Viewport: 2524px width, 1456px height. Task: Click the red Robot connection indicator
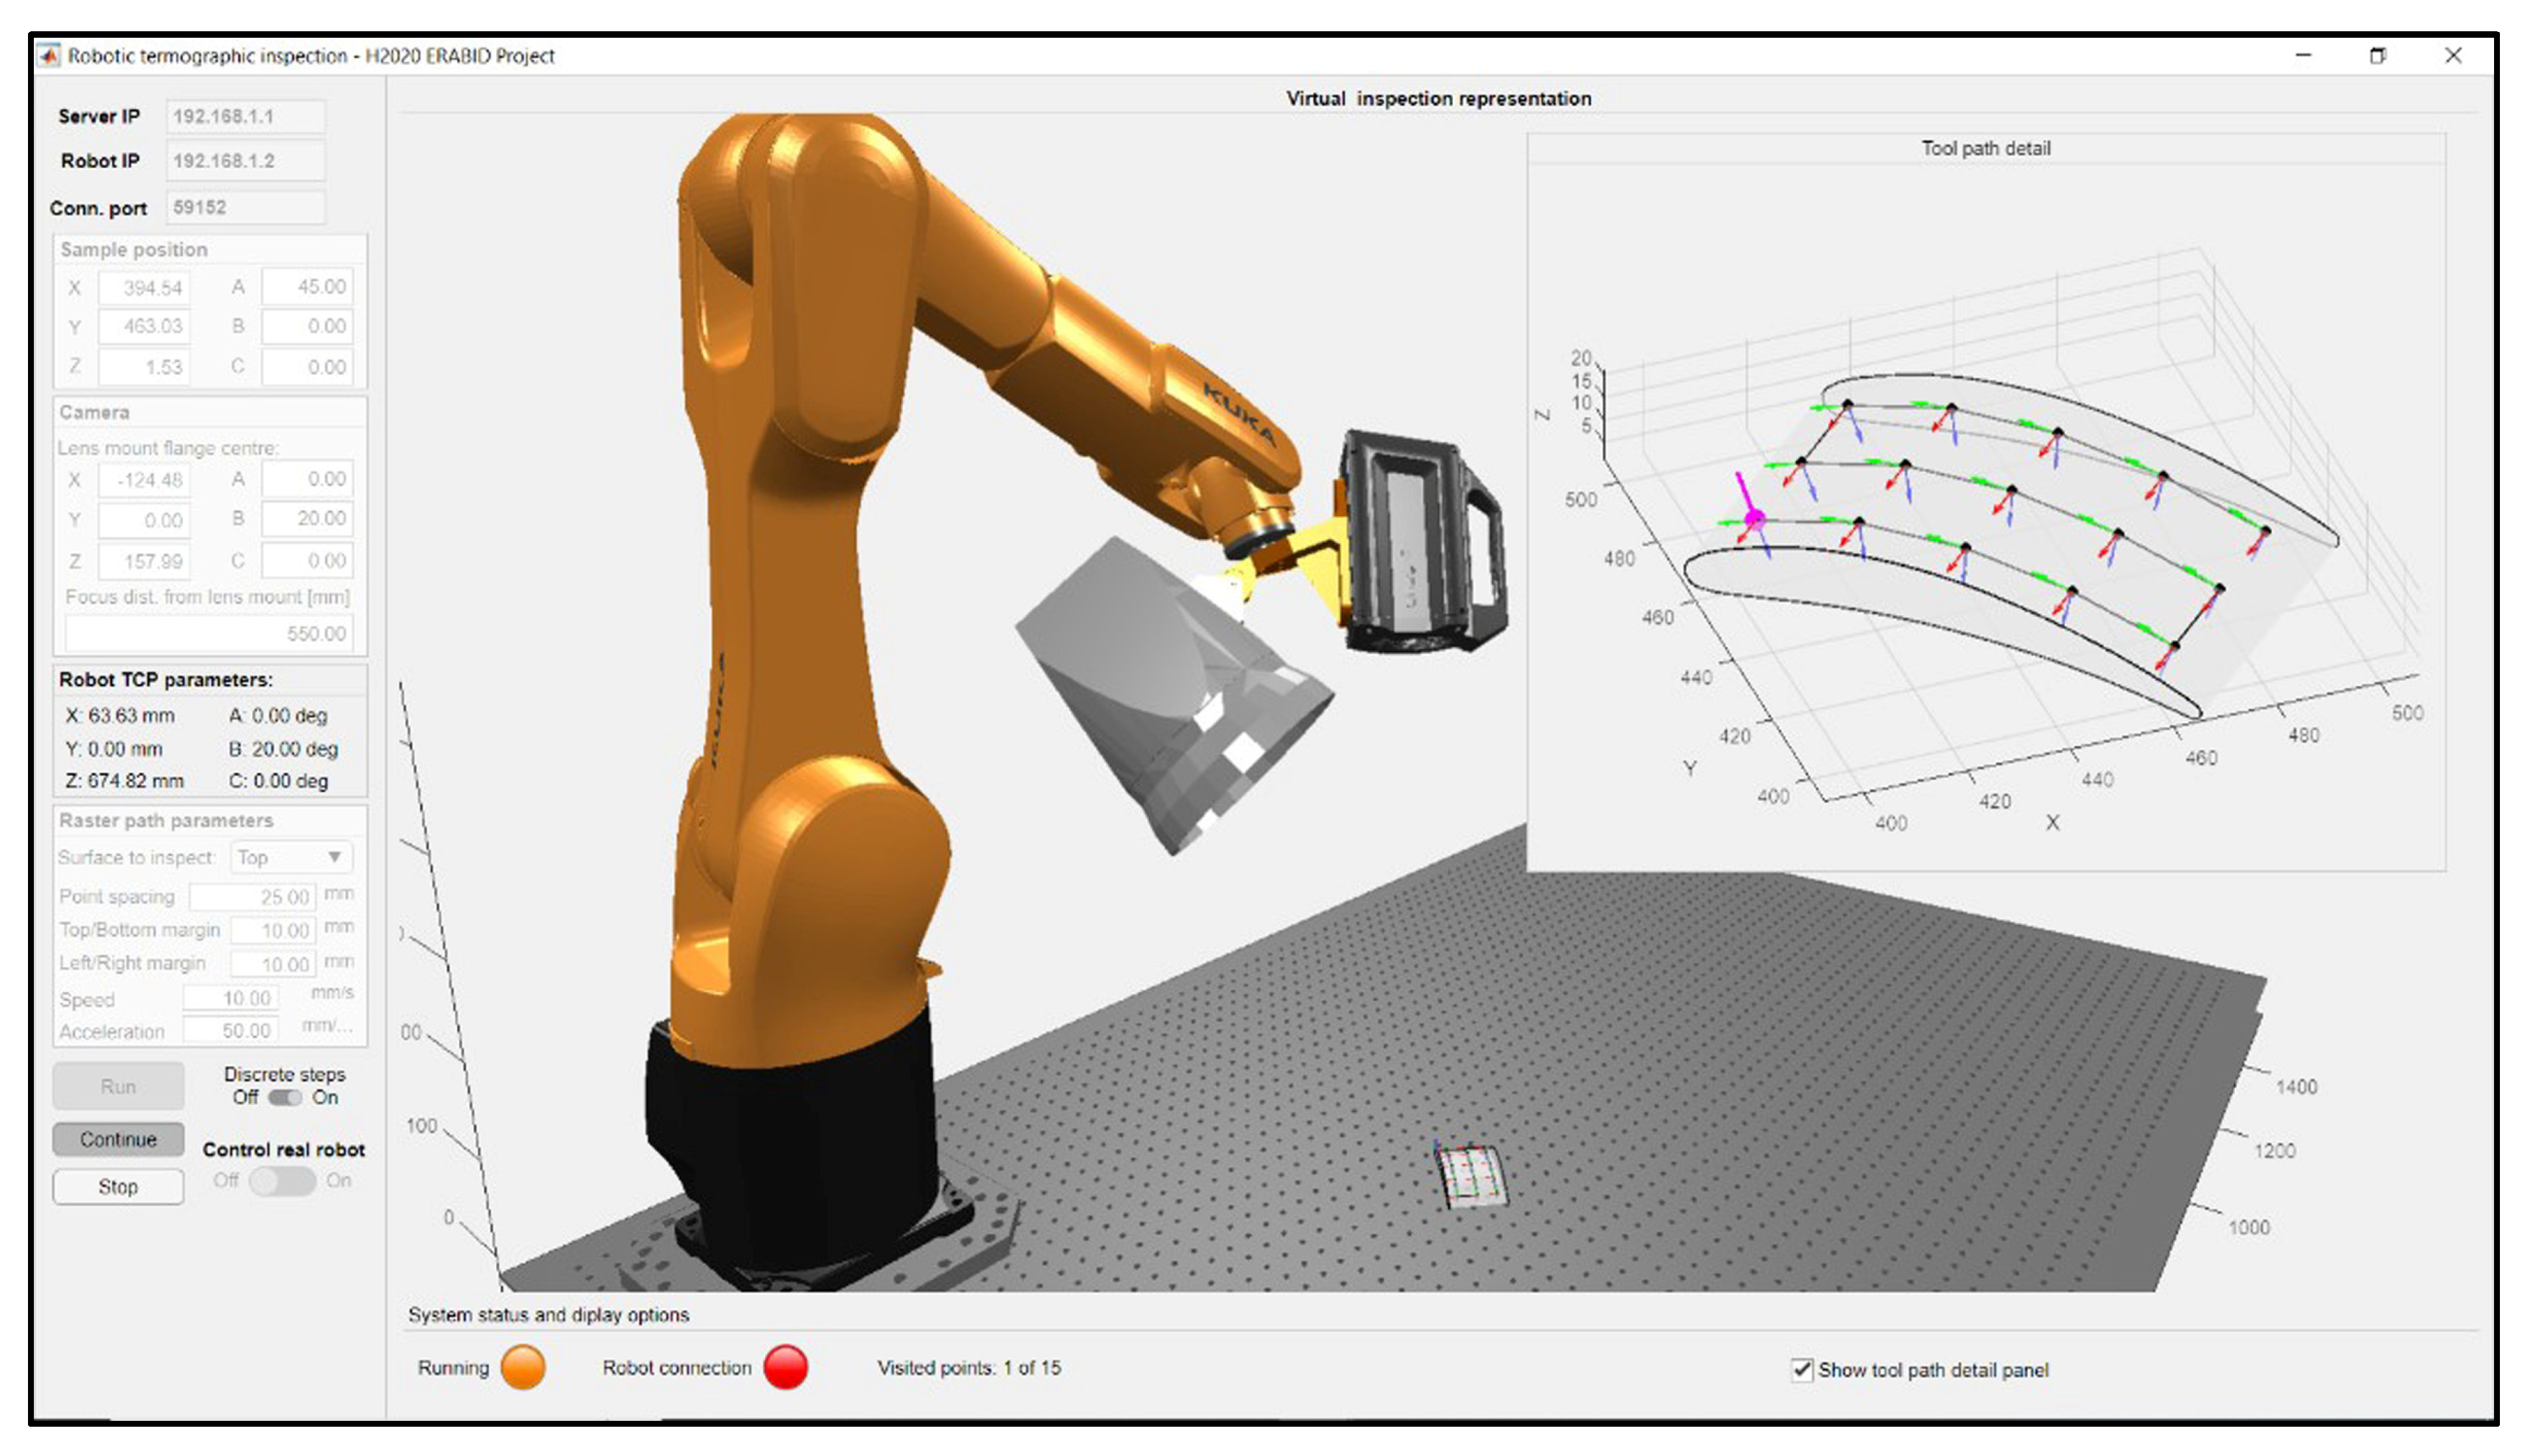pos(785,1367)
